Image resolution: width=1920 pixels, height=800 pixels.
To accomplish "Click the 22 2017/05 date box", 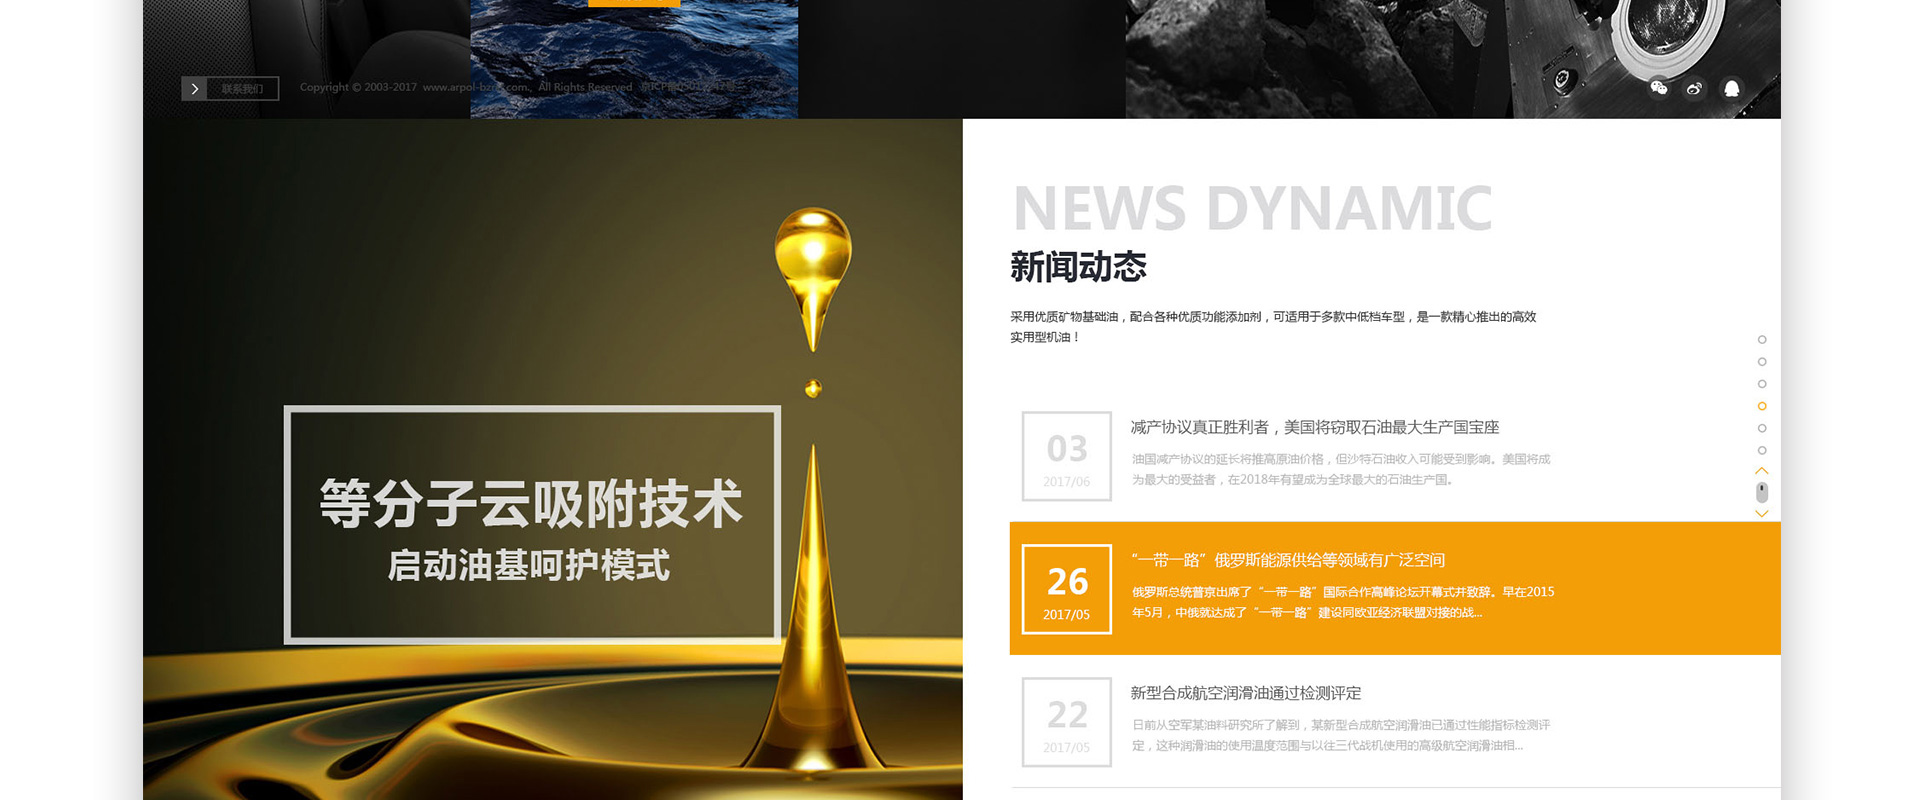I will coord(1066,722).
